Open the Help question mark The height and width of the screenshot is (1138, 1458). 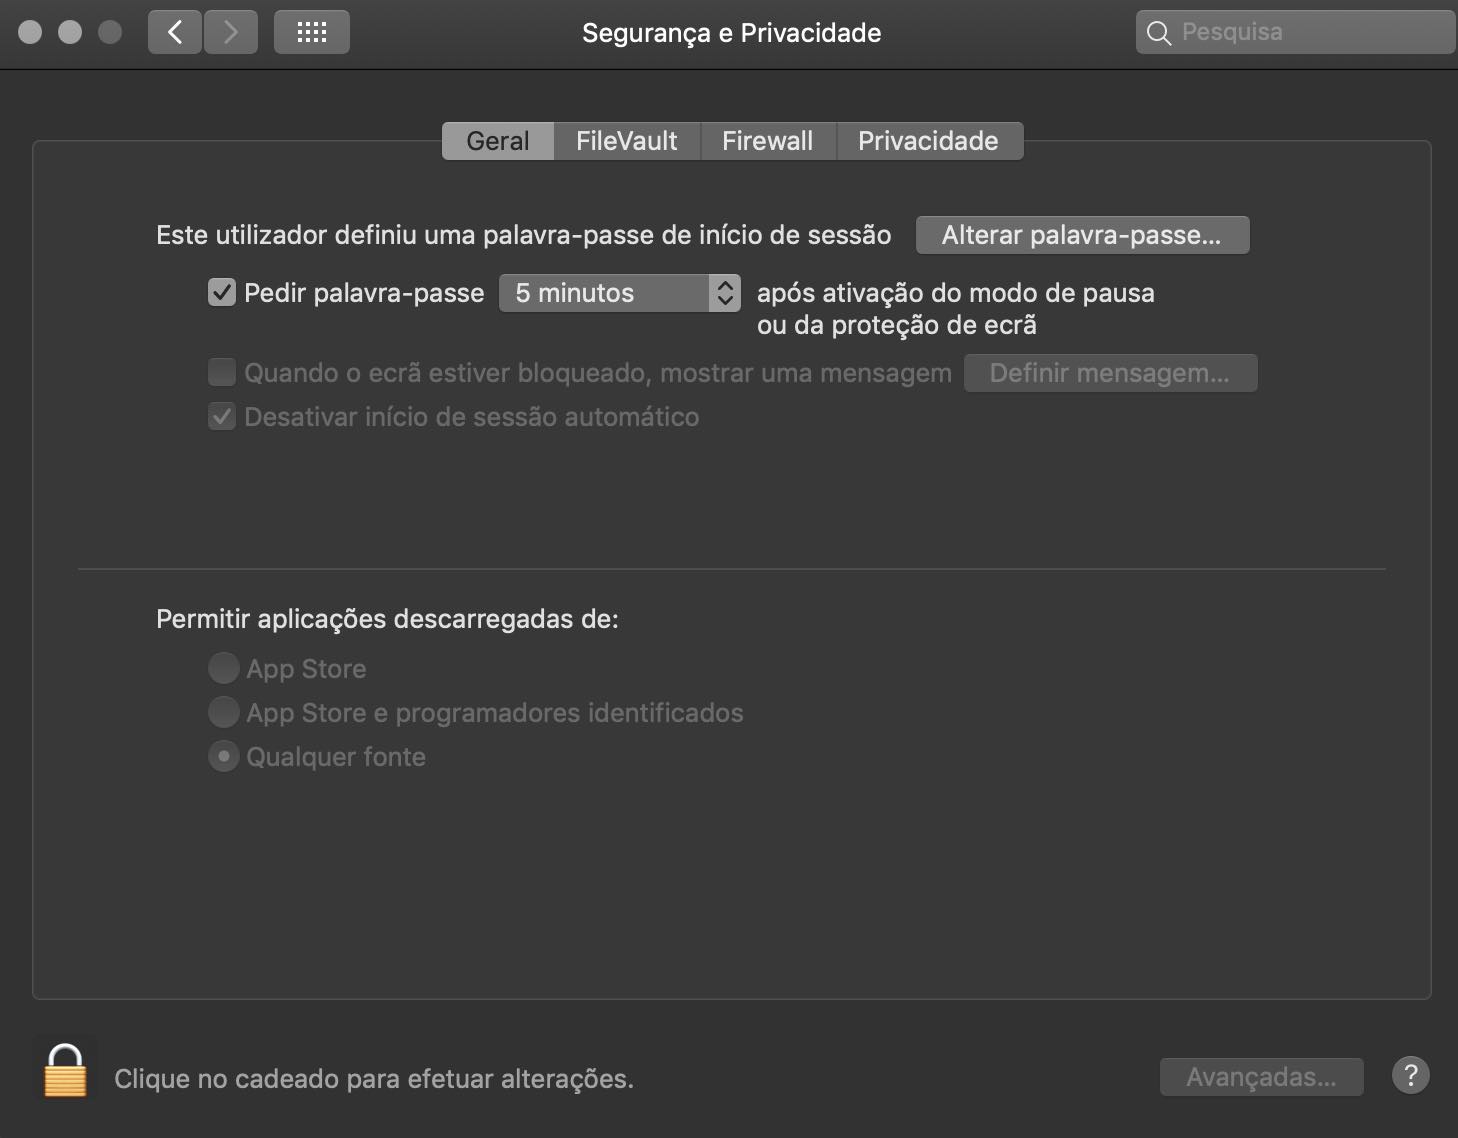[1410, 1076]
